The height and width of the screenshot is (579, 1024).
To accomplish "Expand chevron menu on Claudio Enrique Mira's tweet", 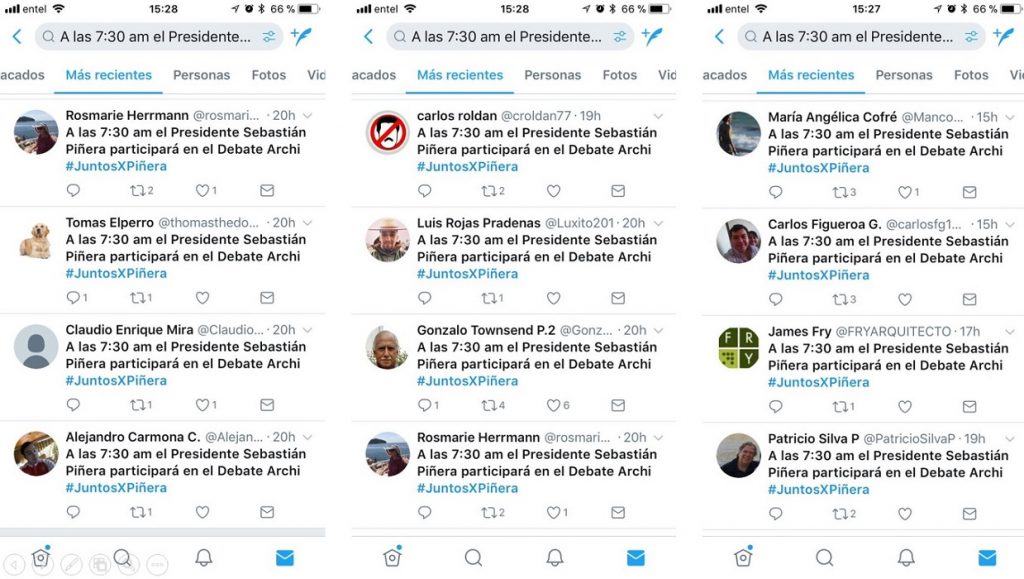I will [308, 330].
